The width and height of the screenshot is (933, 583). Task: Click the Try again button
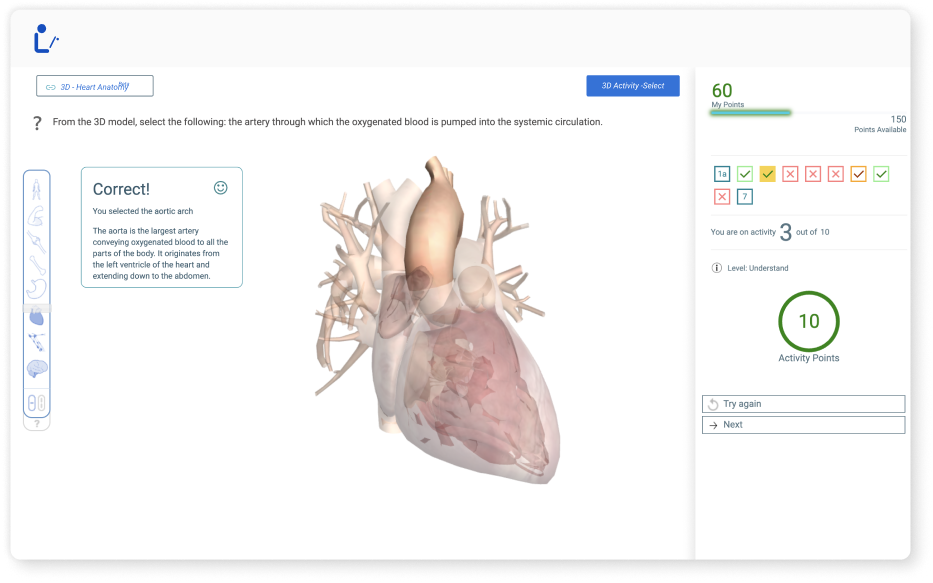point(803,404)
